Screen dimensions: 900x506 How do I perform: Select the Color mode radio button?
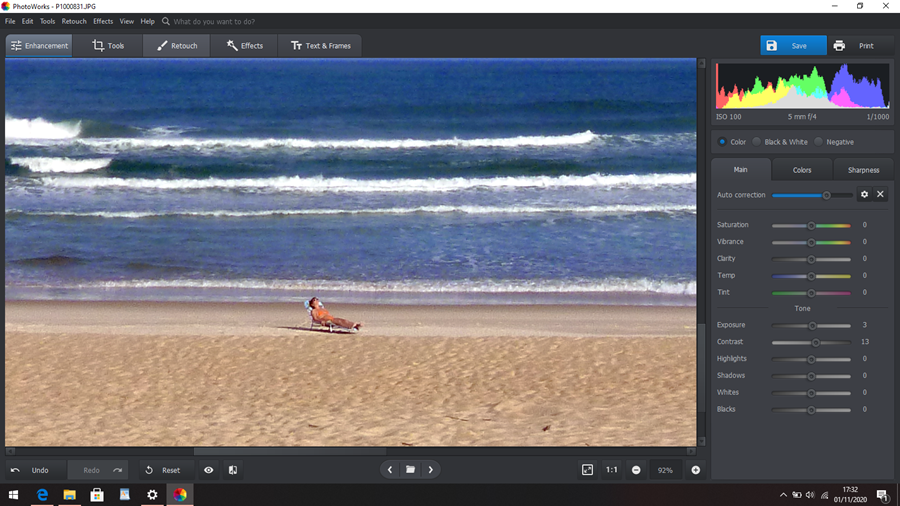coord(722,142)
